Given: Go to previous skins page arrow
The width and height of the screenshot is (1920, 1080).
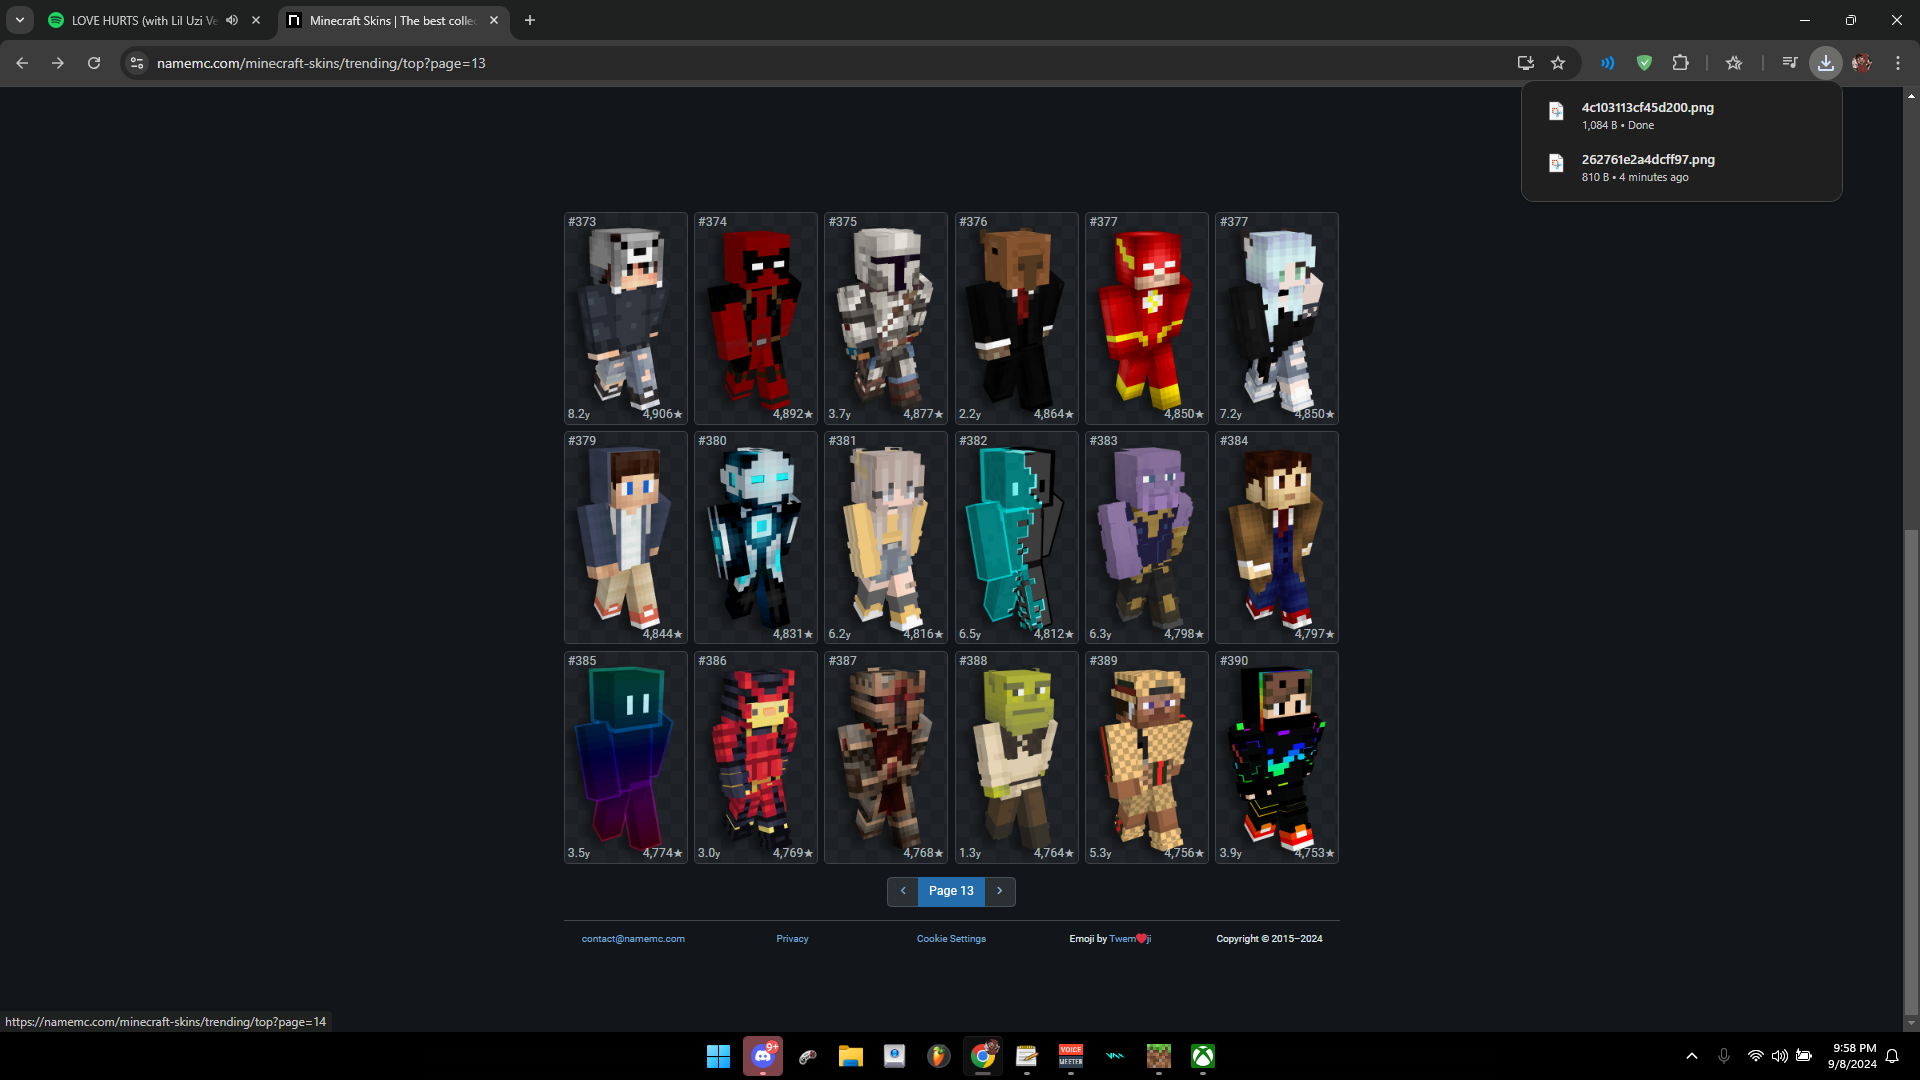Looking at the screenshot, I should (x=903, y=891).
